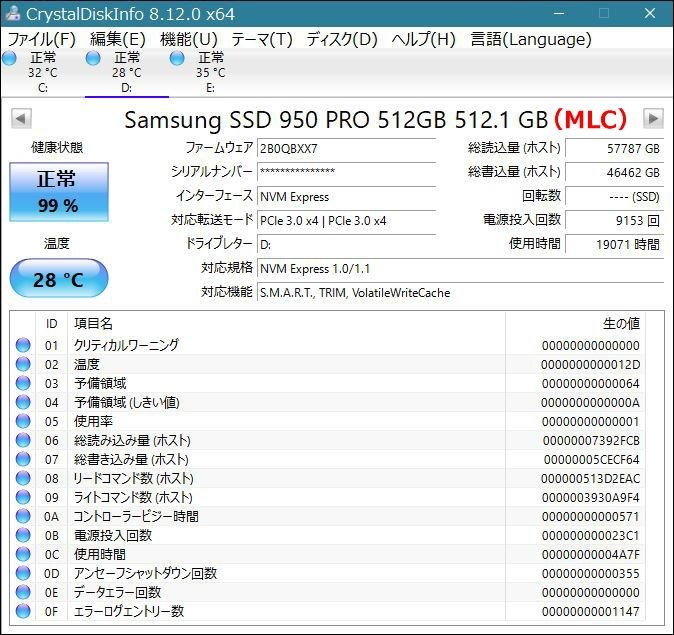
Task: Select the ライトコマンド数 (ホスト) row label
Action: pos(133,497)
